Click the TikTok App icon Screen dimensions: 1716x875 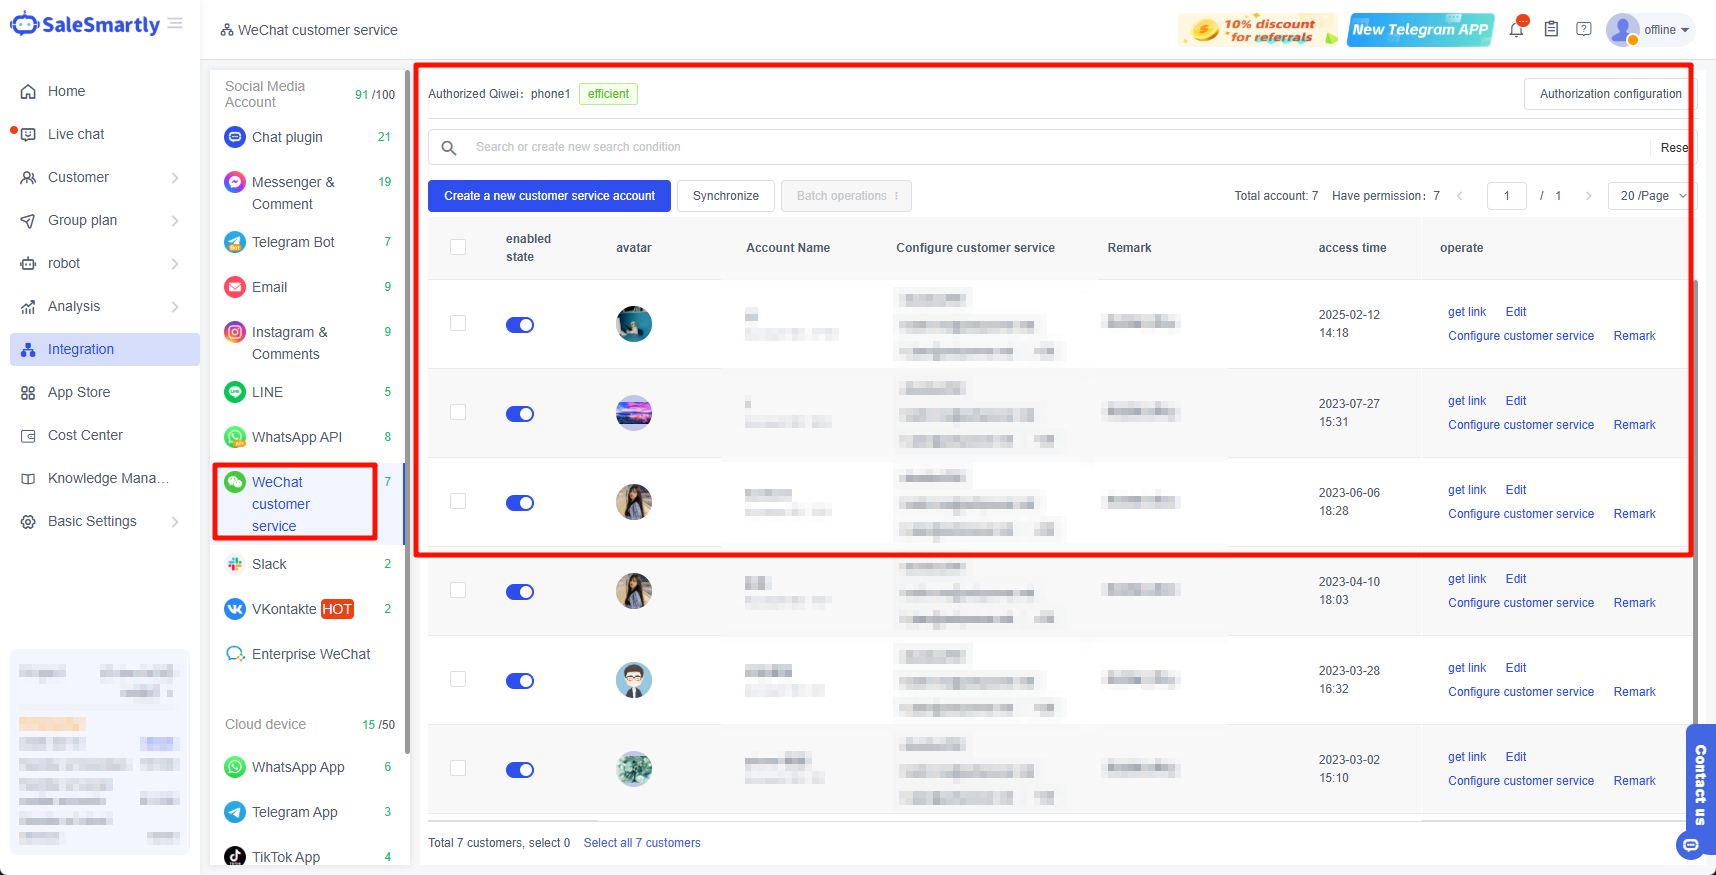(x=235, y=856)
